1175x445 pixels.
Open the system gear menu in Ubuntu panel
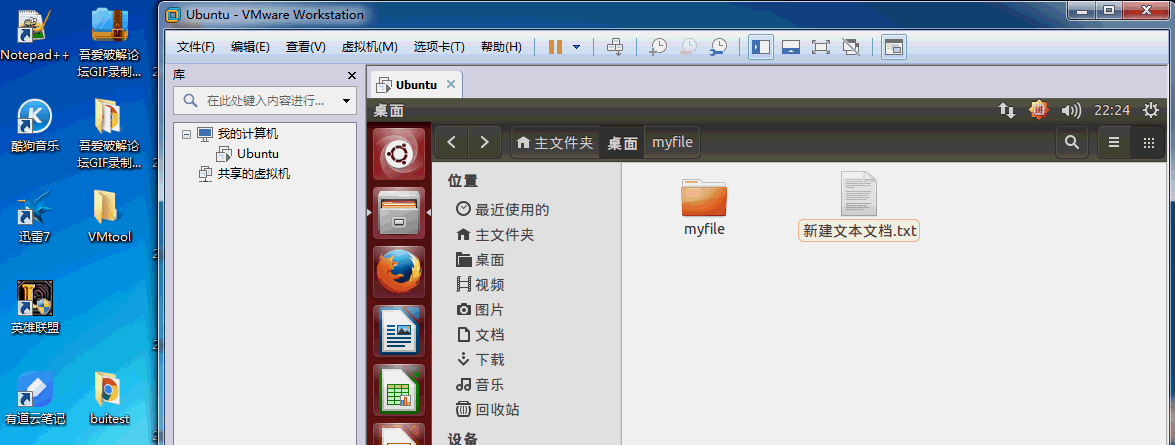[x=1151, y=110]
